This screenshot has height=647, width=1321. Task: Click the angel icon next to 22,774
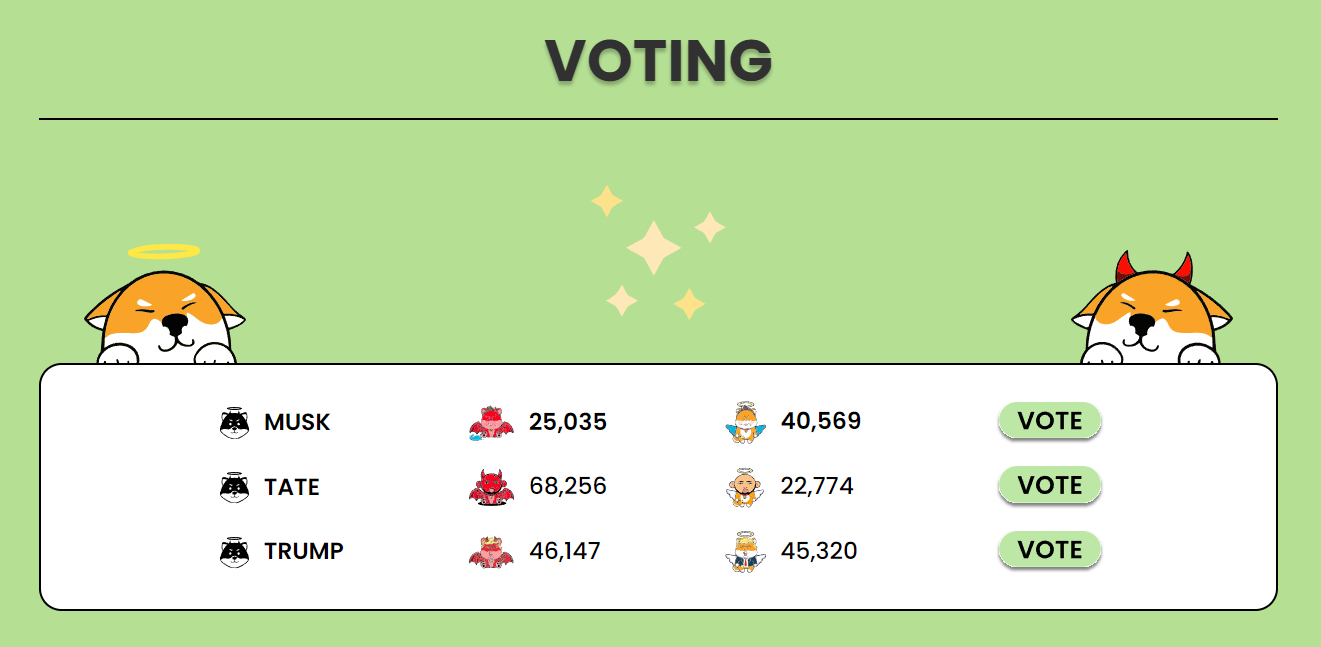745,487
